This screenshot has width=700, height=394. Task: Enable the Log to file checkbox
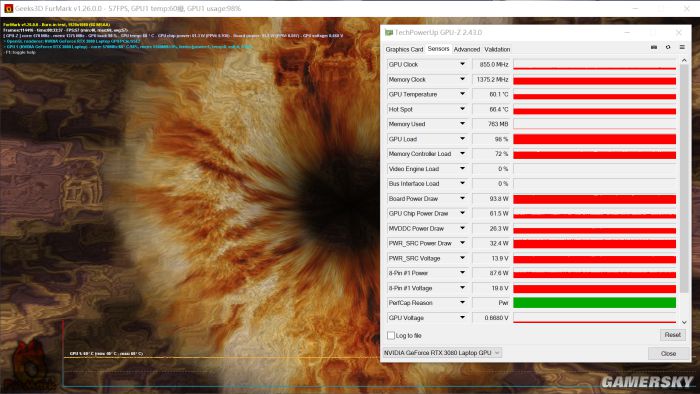tap(391, 336)
